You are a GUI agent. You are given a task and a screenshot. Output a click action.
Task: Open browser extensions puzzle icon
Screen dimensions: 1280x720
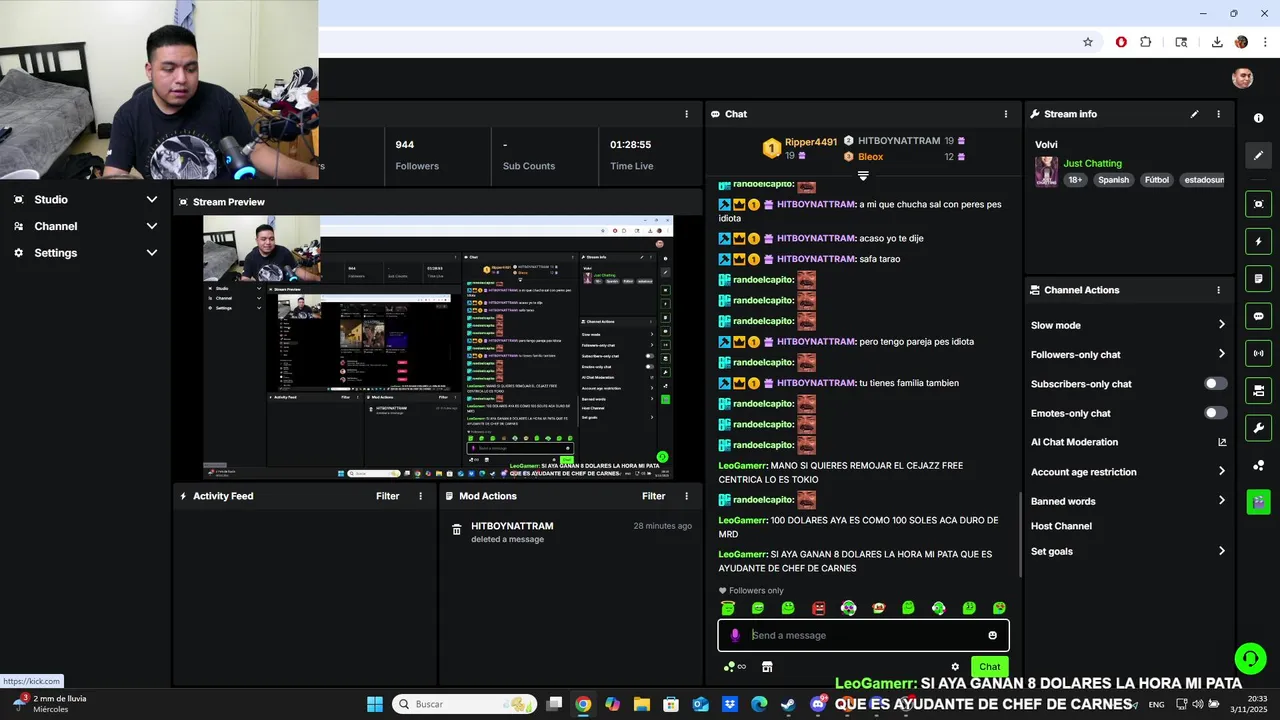pos(1146,42)
